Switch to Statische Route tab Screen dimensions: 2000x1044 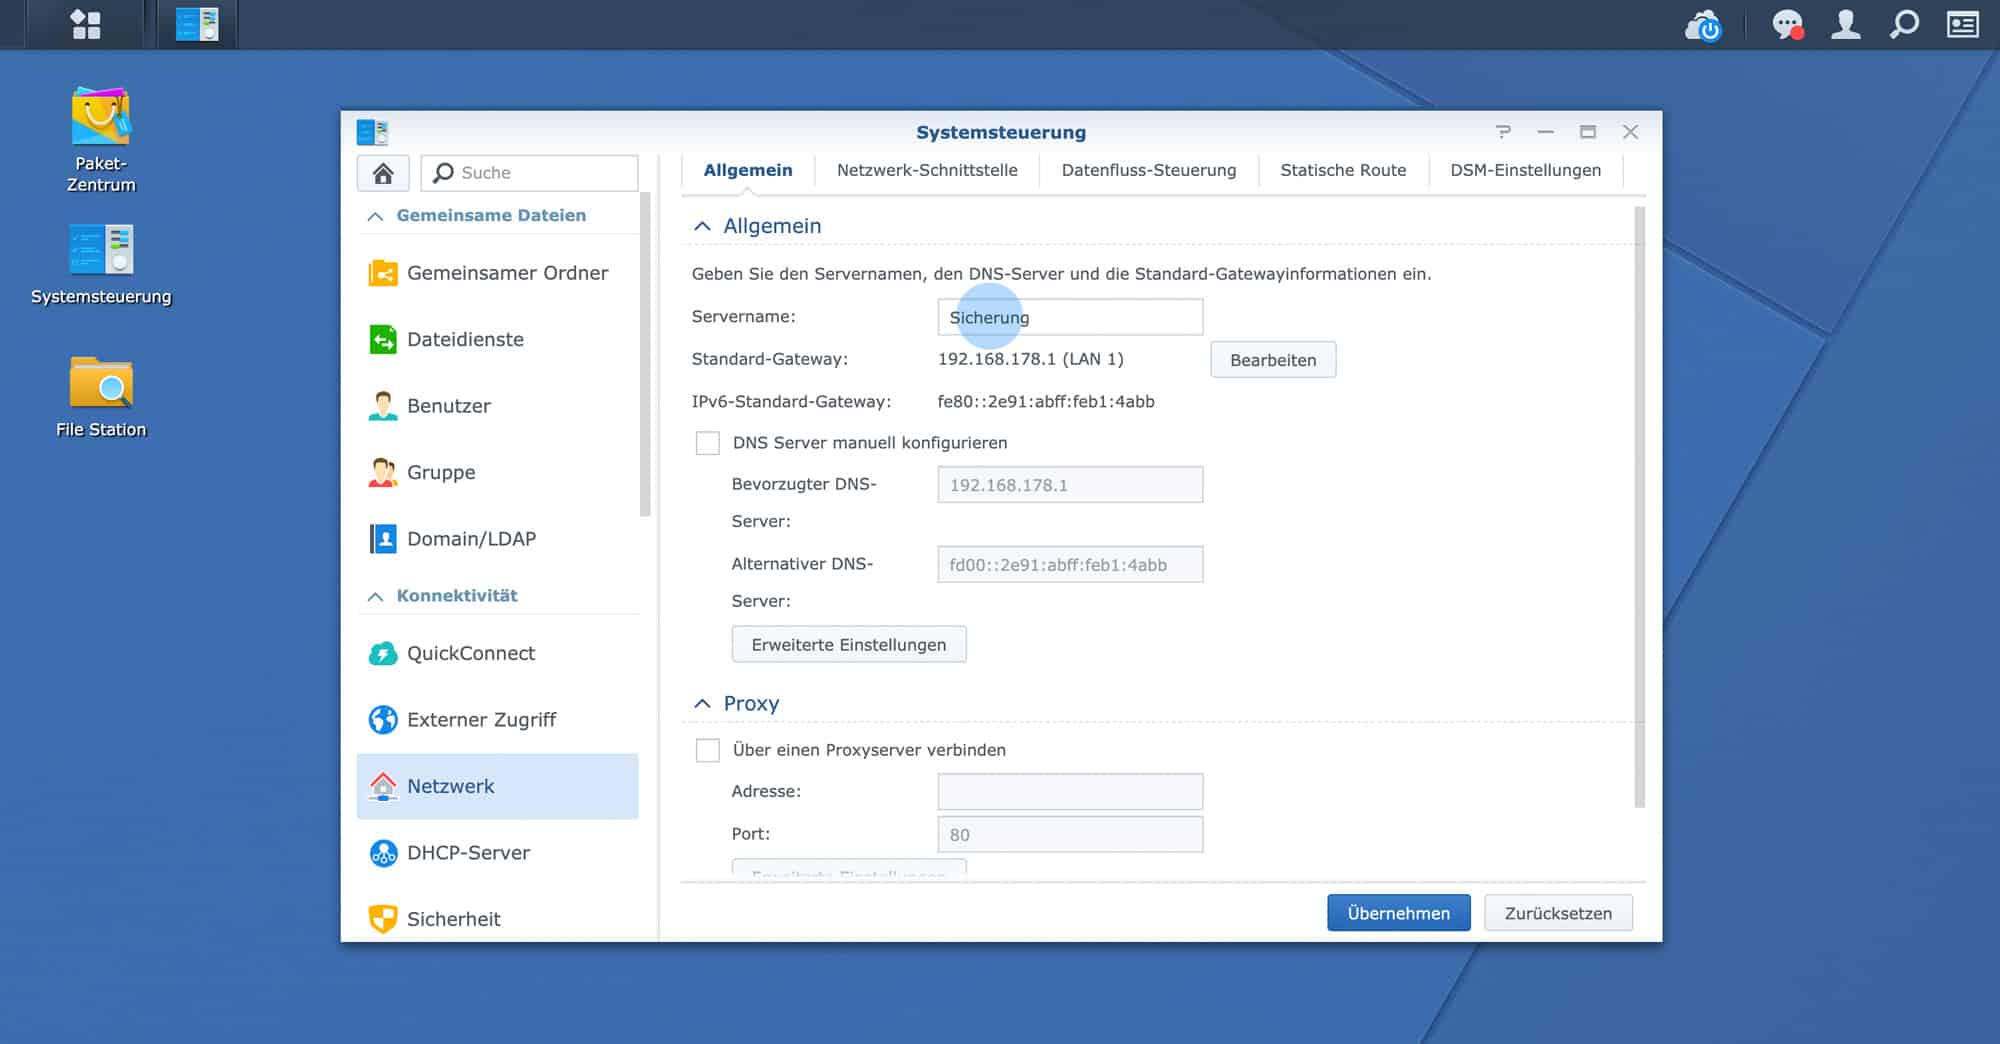coord(1343,170)
